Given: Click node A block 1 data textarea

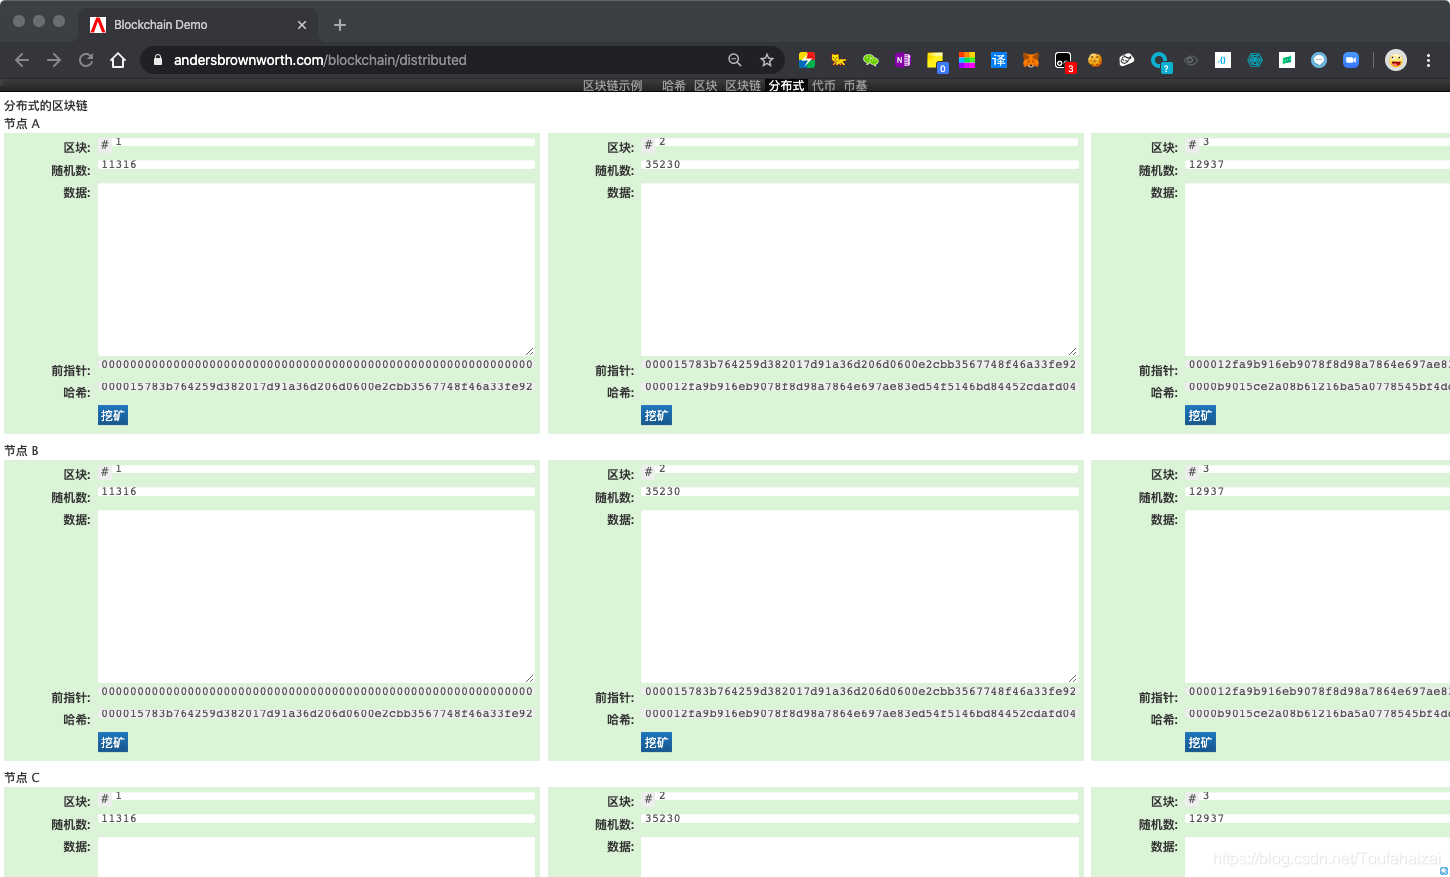Looking at the screenshot, I should point(316,270).
